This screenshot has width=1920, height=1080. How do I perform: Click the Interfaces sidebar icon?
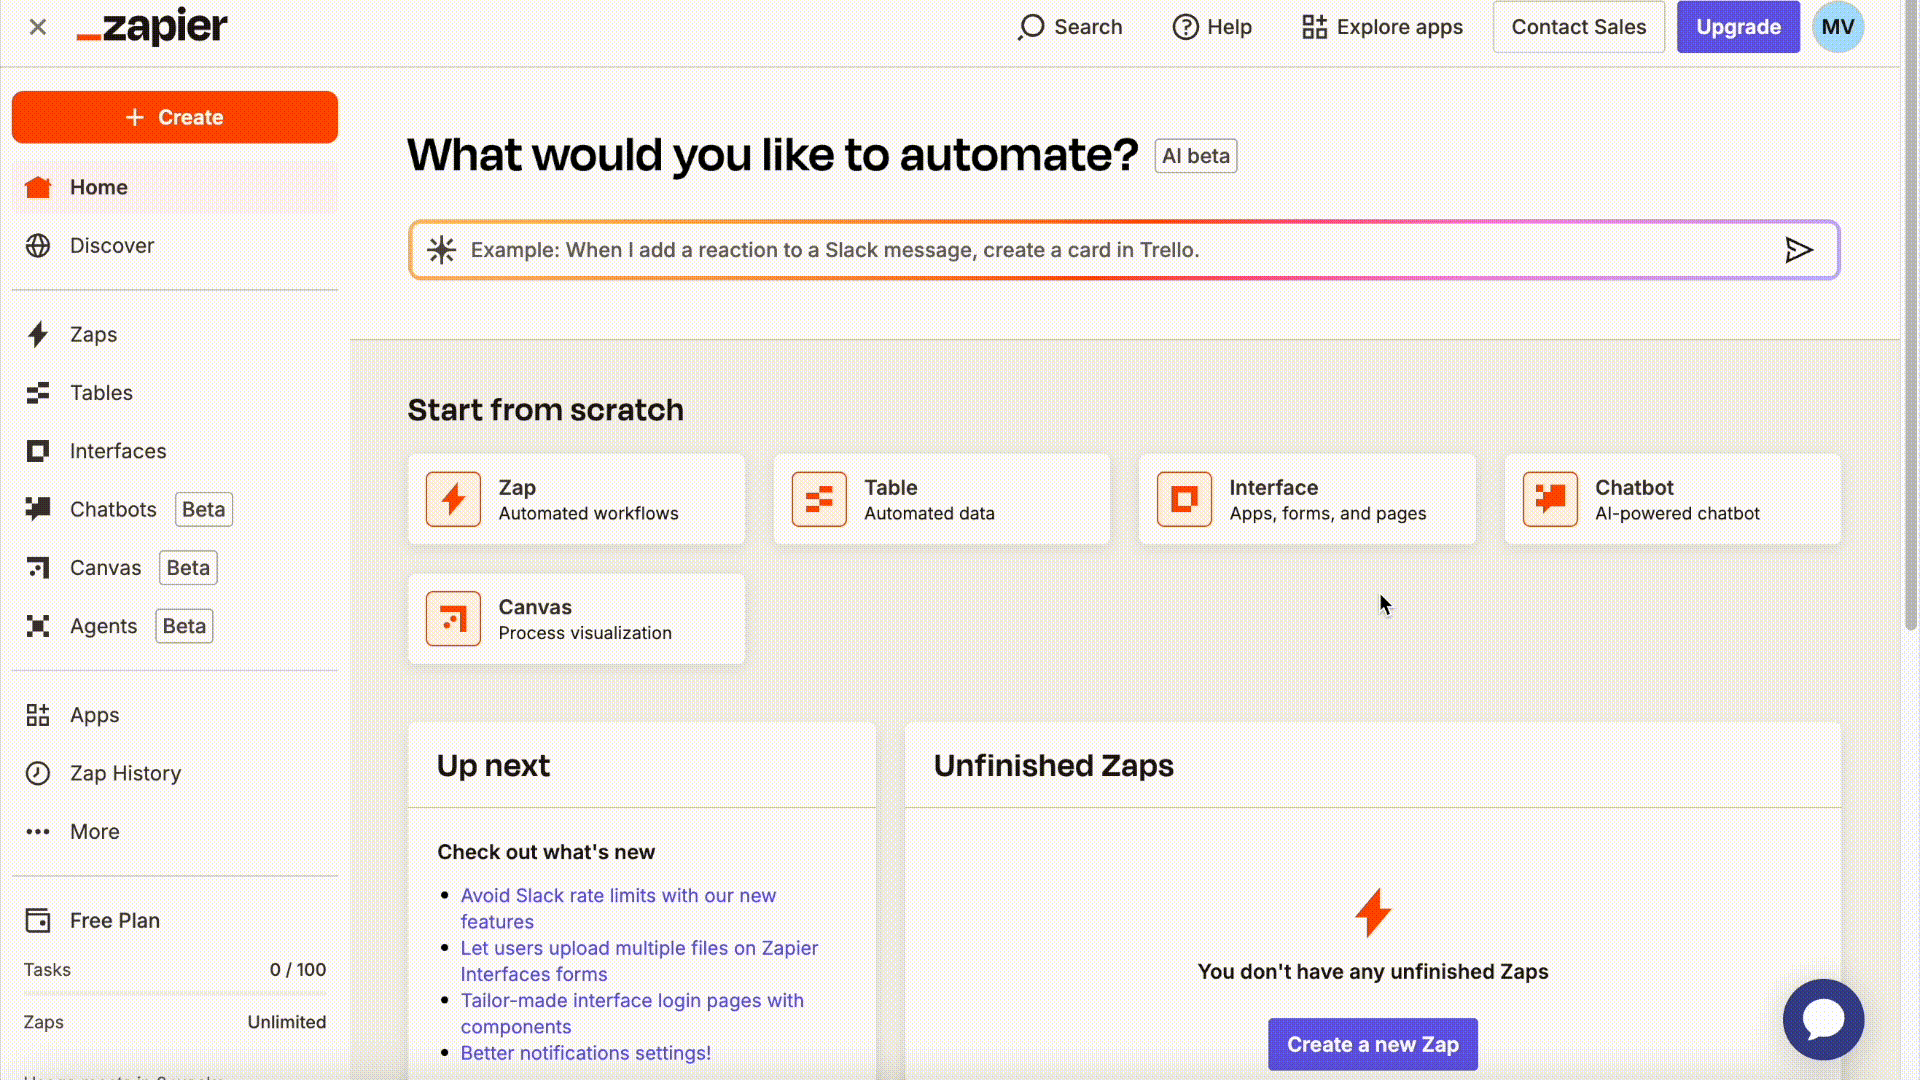(x=38, y=451)
